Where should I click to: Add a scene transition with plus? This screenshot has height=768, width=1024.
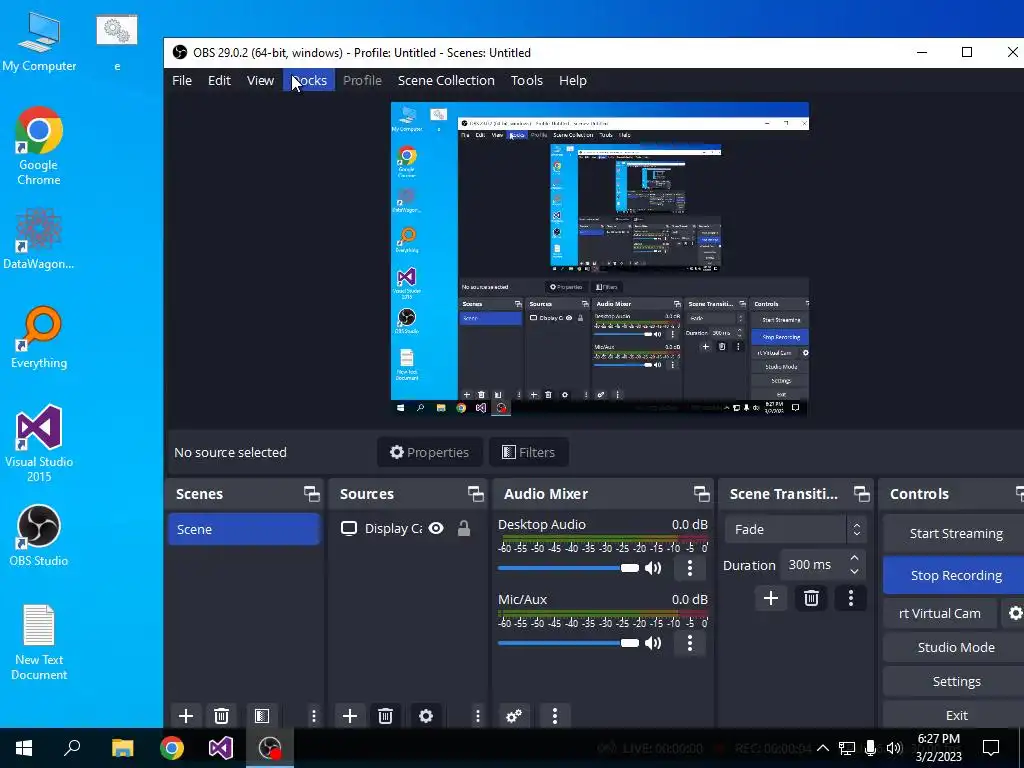pyautogui.click(x=771, y=598)
